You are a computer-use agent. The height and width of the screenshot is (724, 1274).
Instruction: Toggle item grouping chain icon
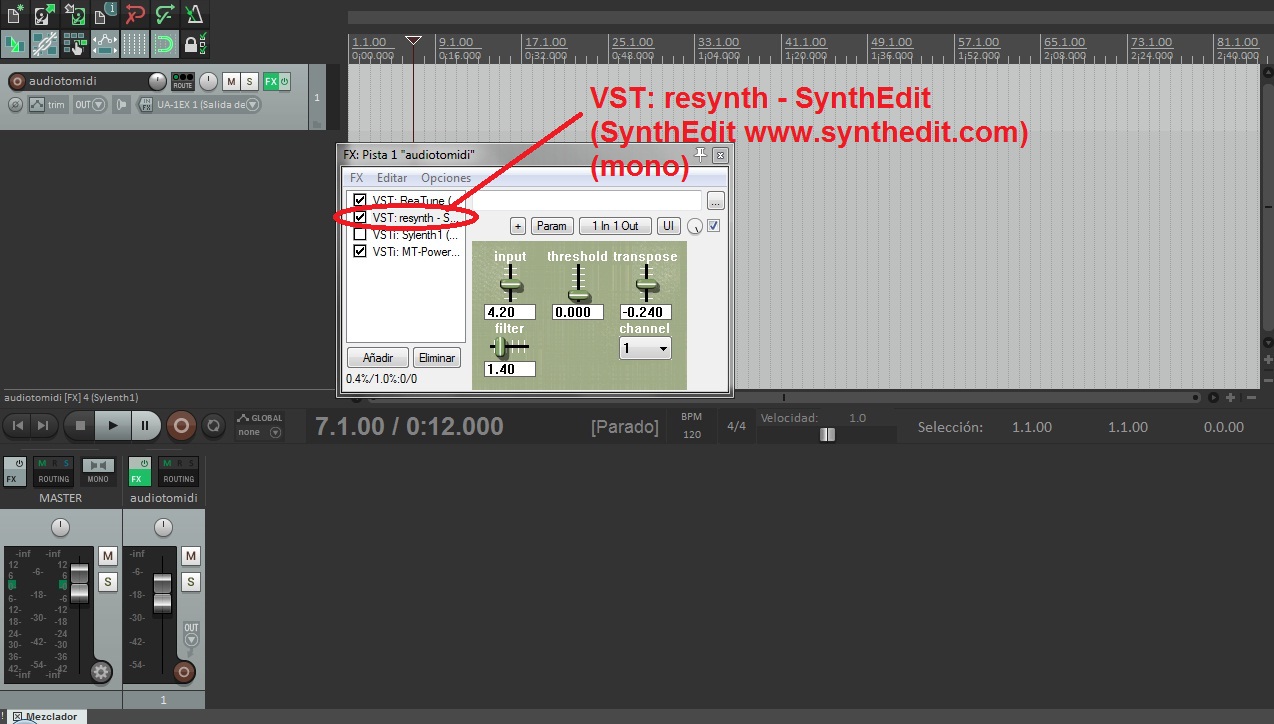(x=44, y=44)
